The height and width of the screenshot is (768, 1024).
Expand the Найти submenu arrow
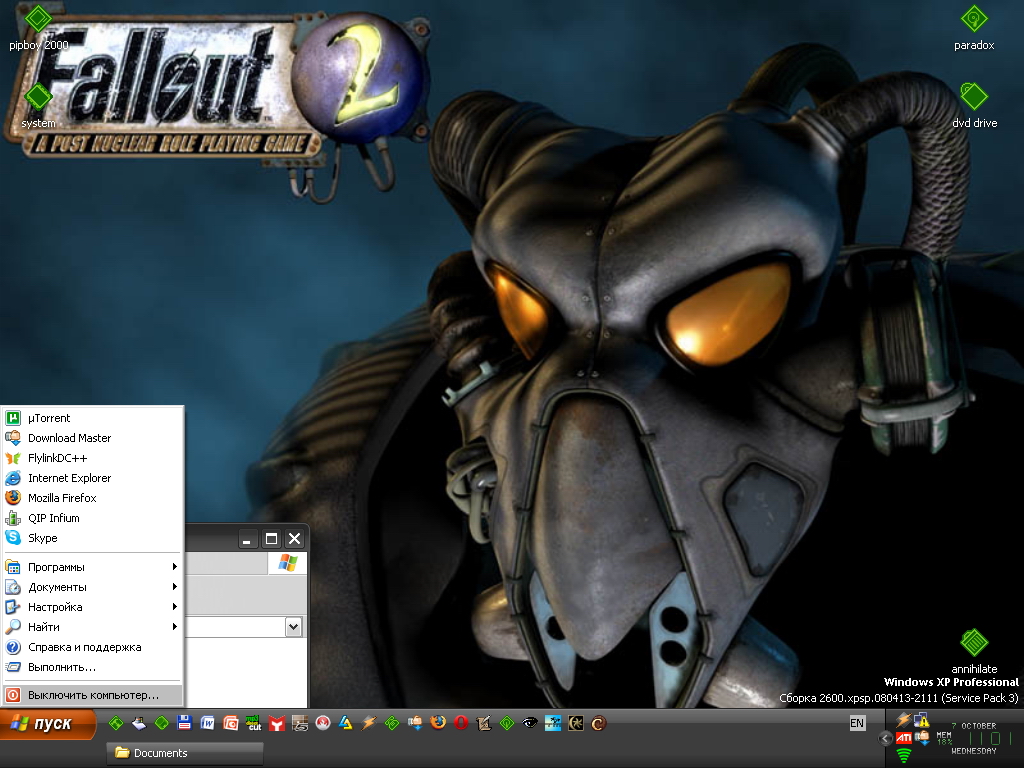(x=174, y=627)
